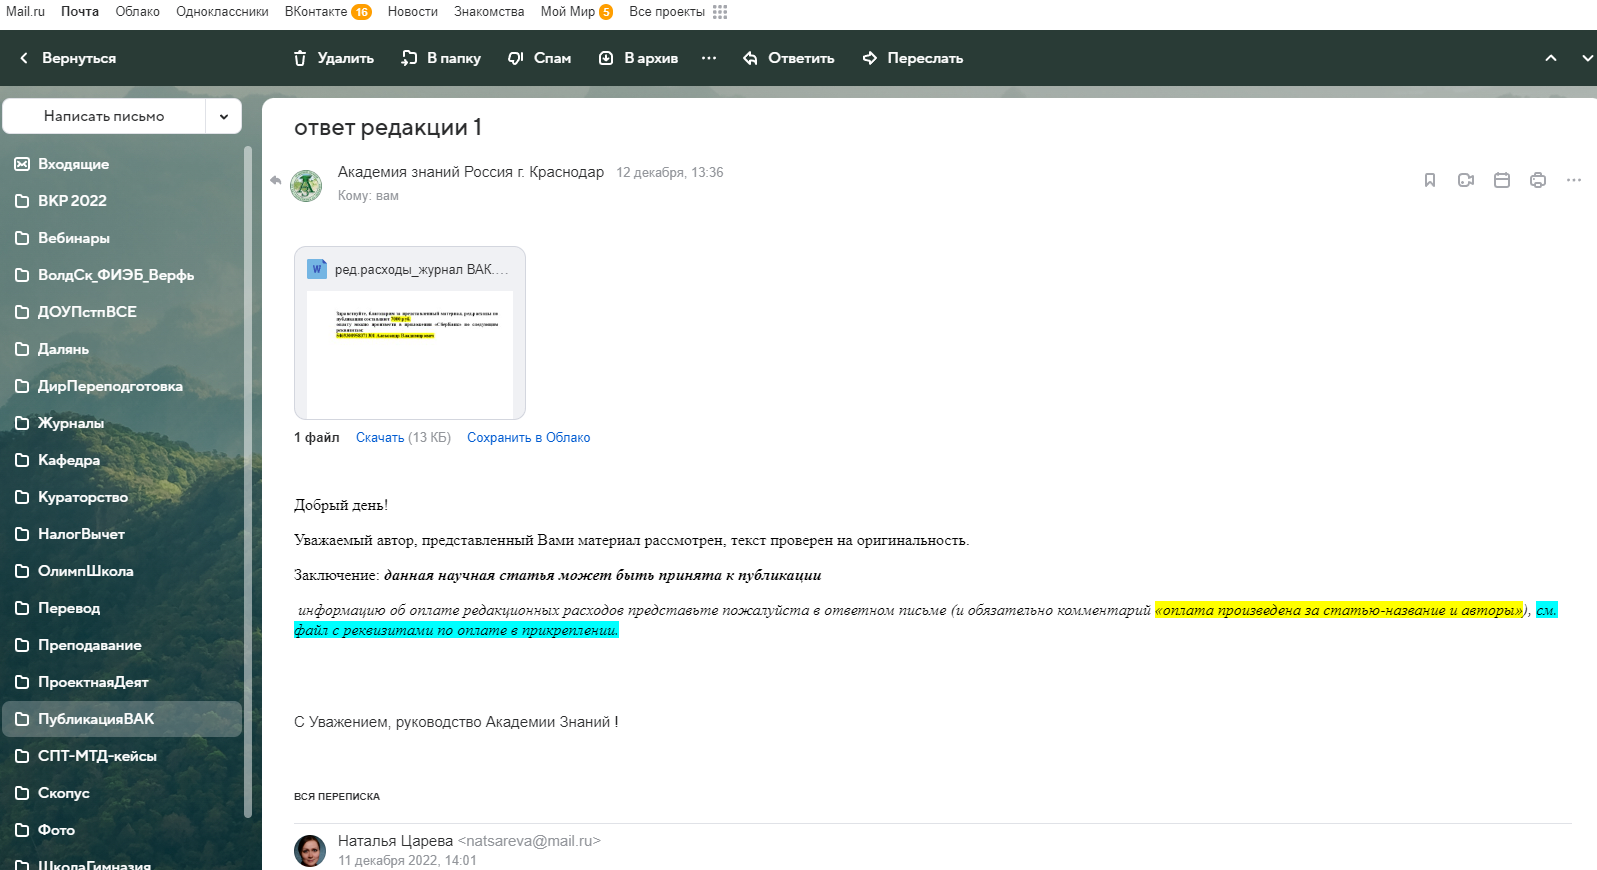Screen dimensions: 1597x870
Task: Open the Облако tab in top bar
Action: click(137, 12)
